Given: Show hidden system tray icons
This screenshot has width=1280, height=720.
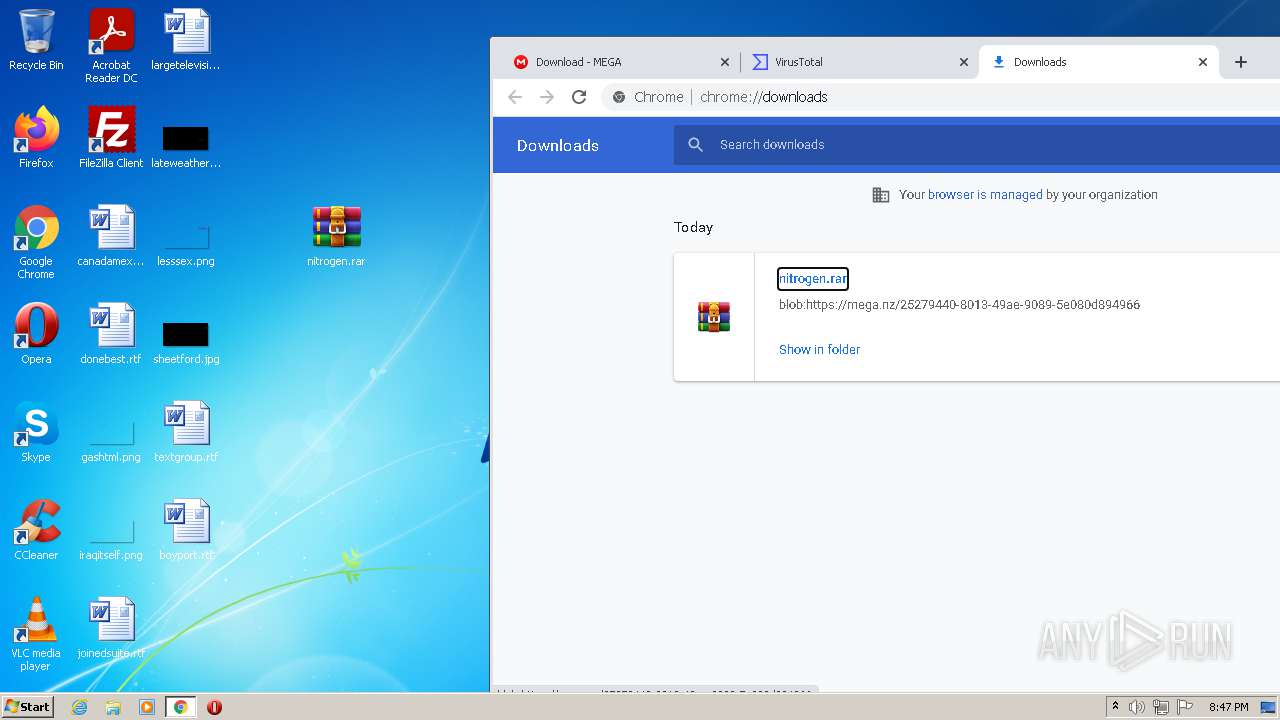Looking at the screenshot, I should pyautogui.click(x=1115, y=707).
